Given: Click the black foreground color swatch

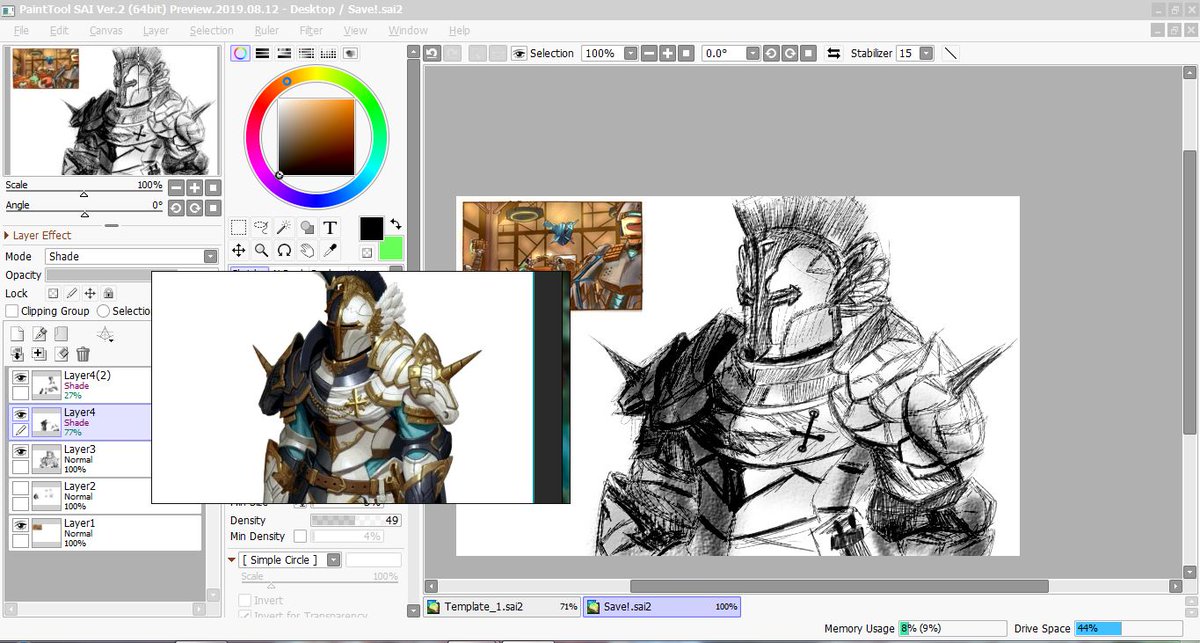Looking at the screenshot, I should (x=371, y=228).
